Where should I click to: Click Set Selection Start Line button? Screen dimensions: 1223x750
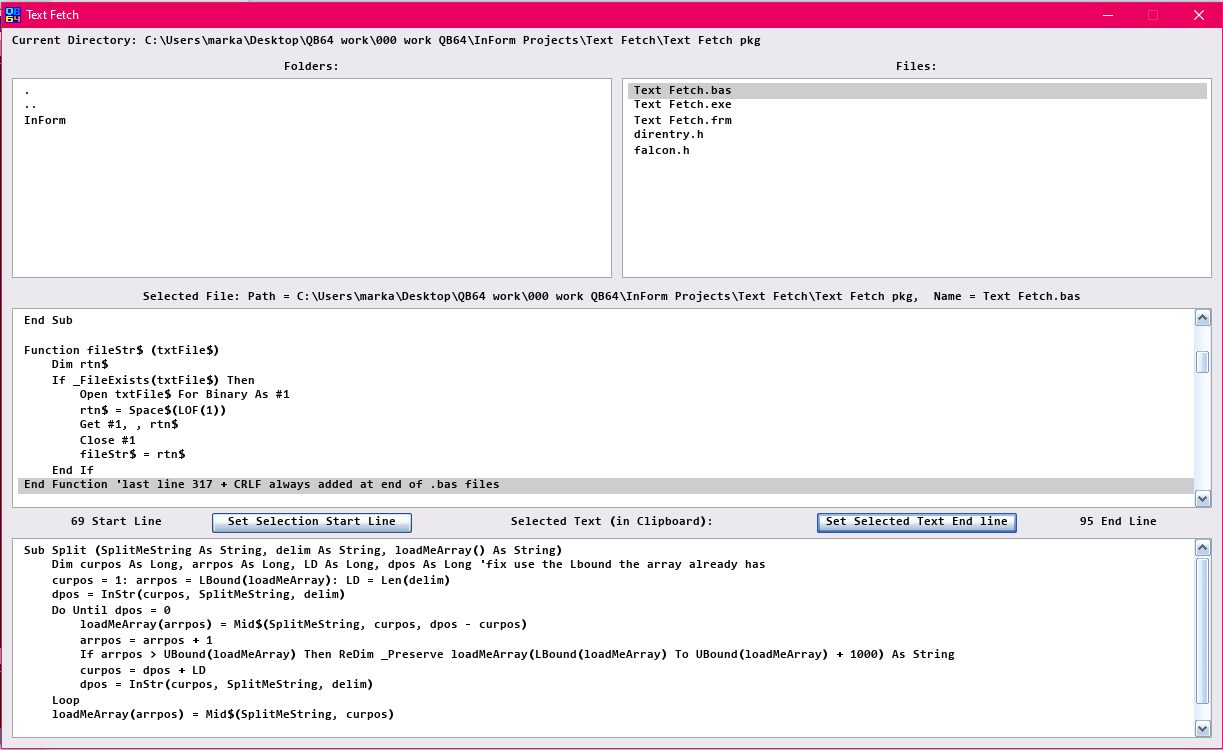312,522
